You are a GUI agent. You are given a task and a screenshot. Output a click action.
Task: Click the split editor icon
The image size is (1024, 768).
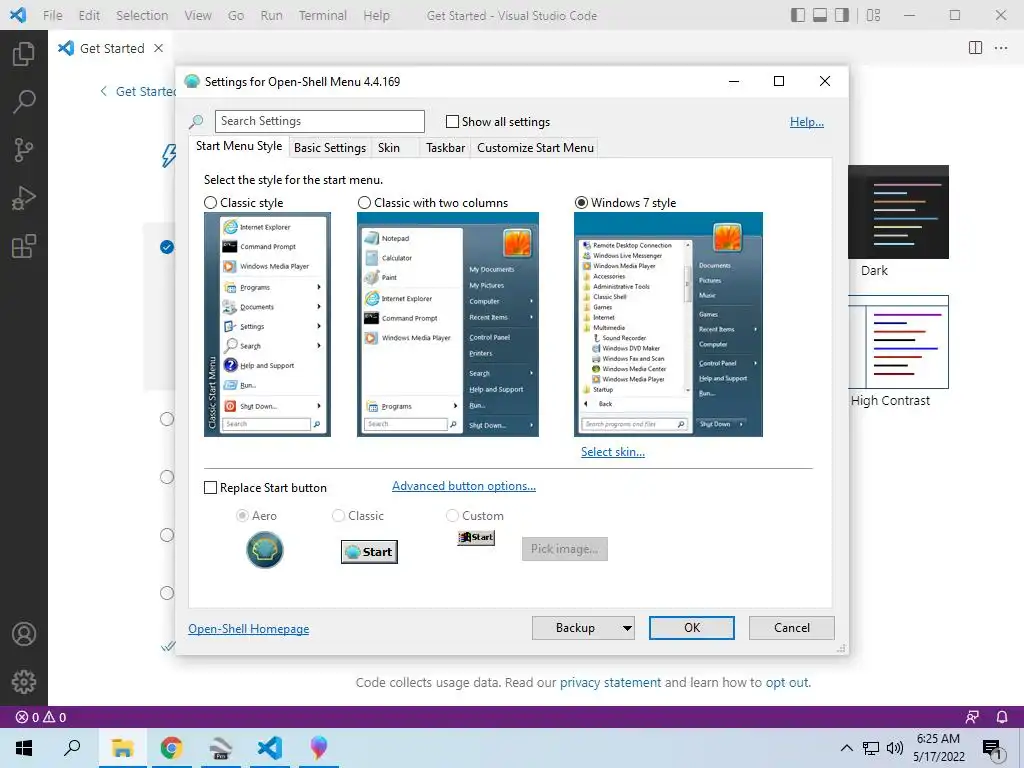pyautogui.click(x=975, y=48)
